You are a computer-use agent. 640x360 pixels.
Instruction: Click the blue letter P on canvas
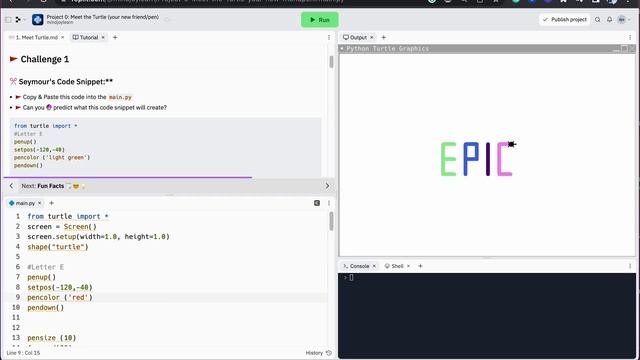pyautogui.click(x=471, y=159)
